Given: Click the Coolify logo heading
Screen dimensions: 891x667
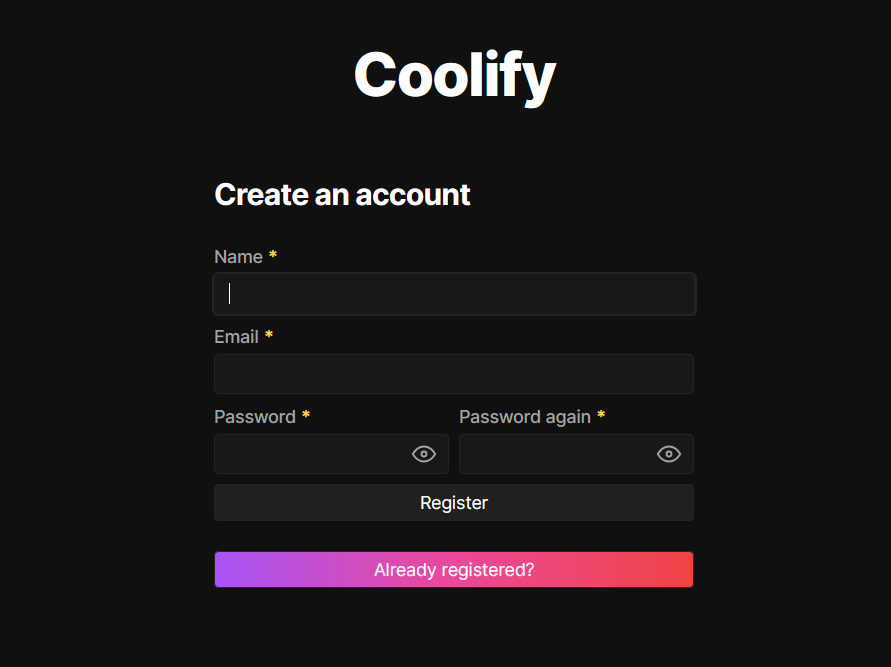Looking at the screenshot, I should click(454, 76).
